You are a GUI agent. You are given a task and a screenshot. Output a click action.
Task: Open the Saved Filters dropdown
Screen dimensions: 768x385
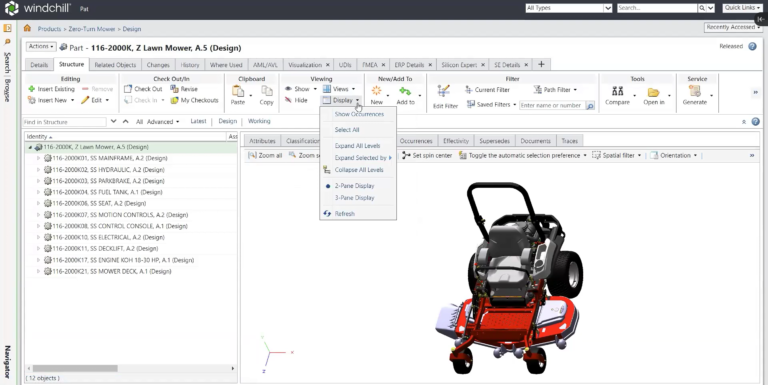pos(491,105)
